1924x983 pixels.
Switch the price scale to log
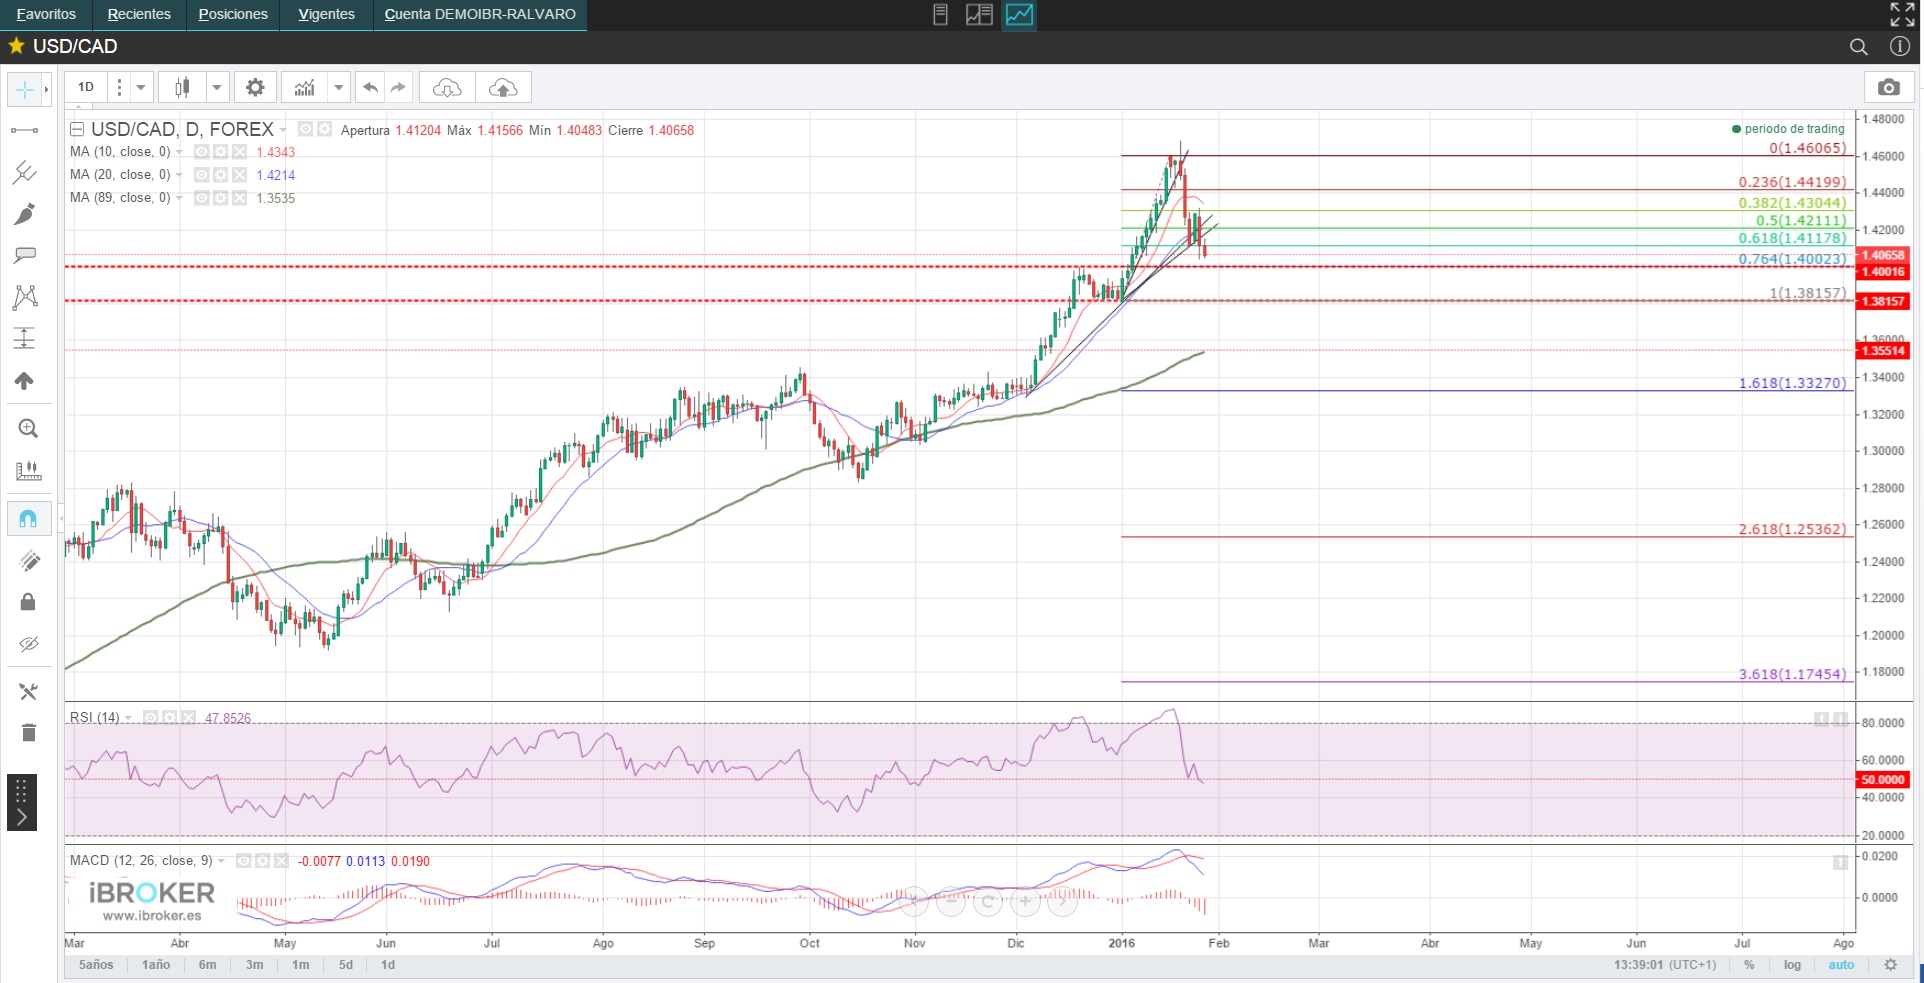1792,965
